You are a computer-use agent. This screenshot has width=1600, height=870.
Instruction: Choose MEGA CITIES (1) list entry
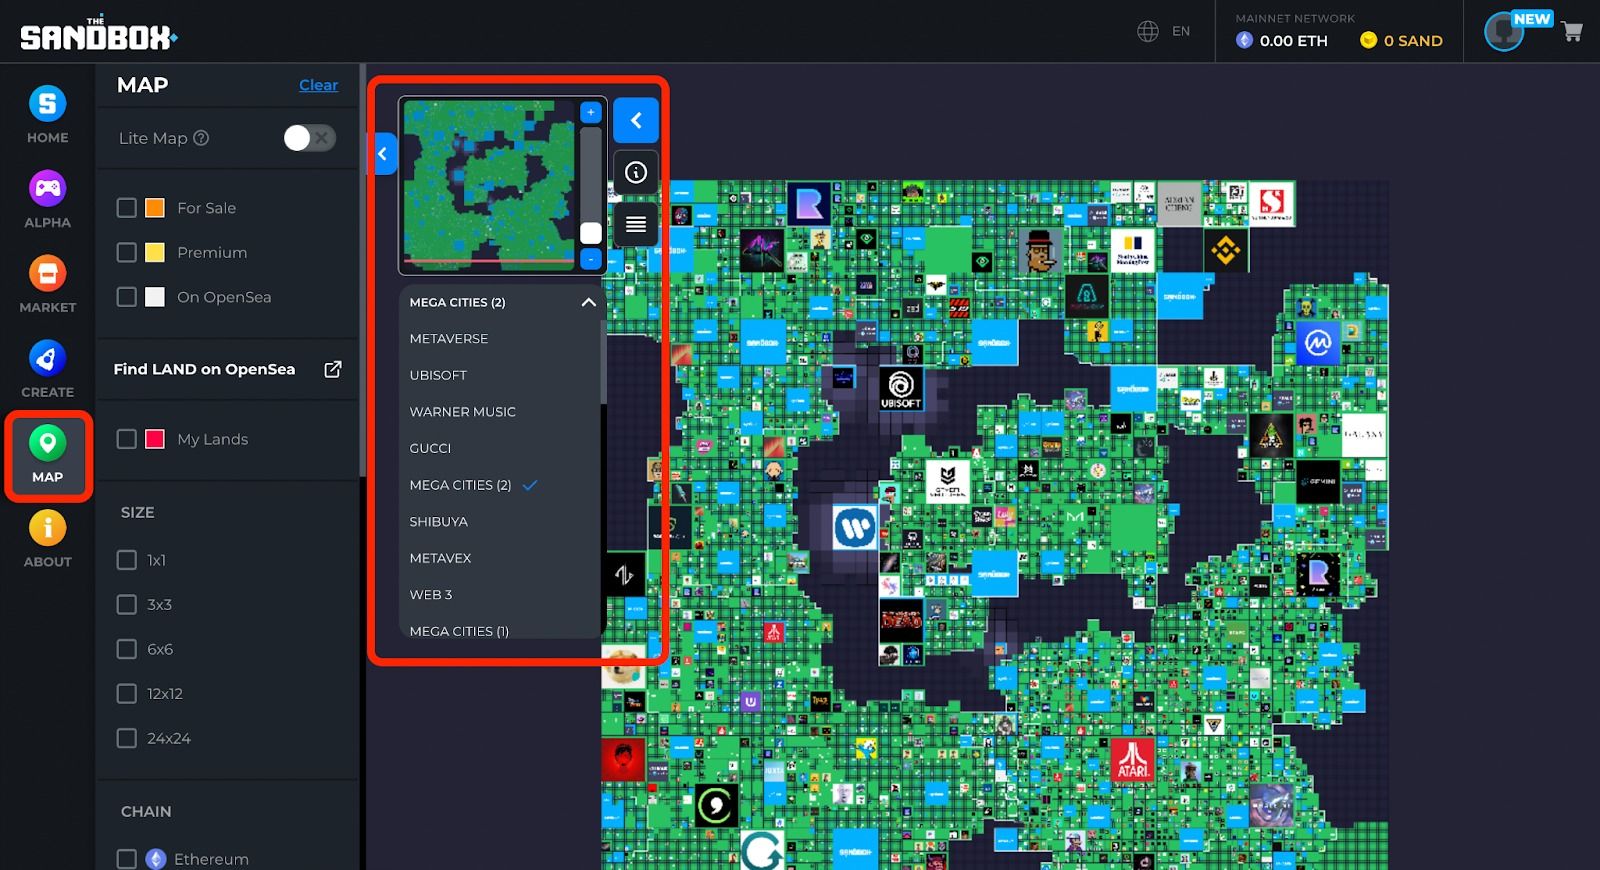[x=459, y=631]
